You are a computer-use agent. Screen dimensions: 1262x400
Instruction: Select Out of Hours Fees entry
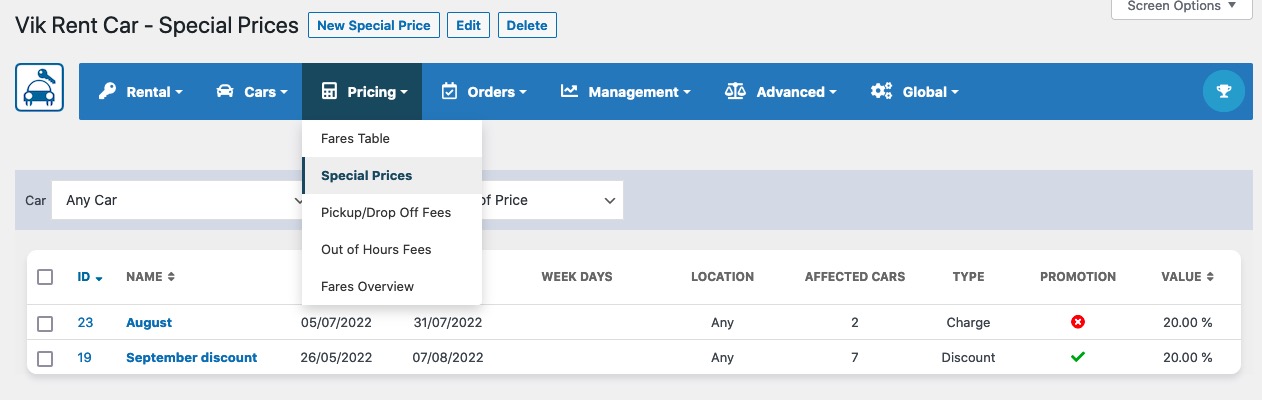pyautogui.click(x=392, y=249)
